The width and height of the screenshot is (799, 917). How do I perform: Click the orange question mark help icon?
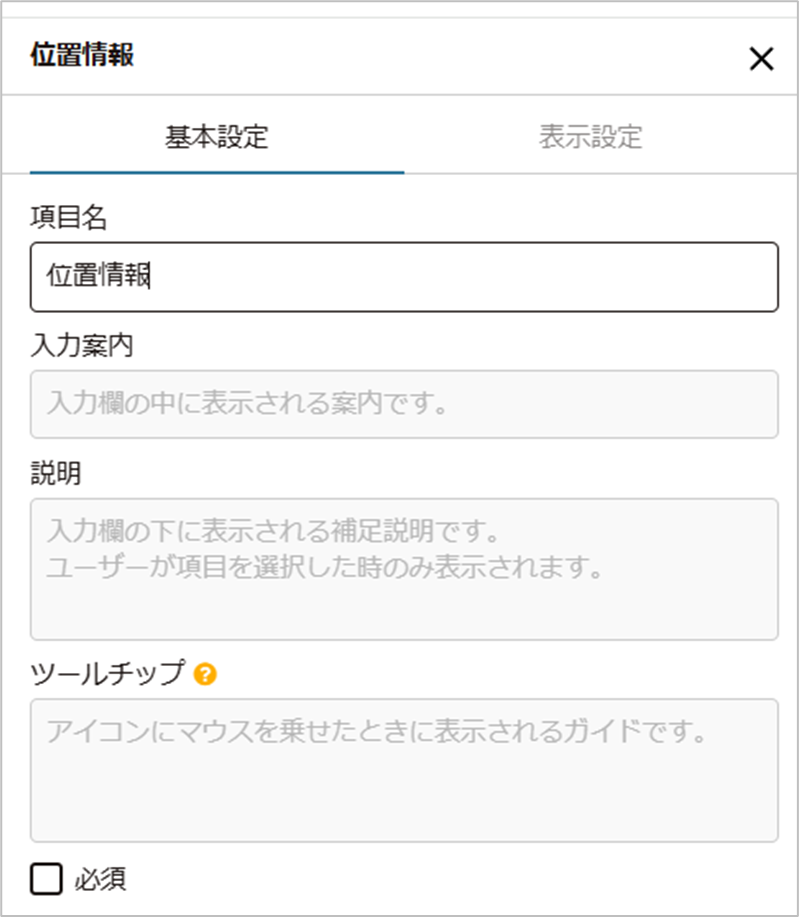point(205,674)
